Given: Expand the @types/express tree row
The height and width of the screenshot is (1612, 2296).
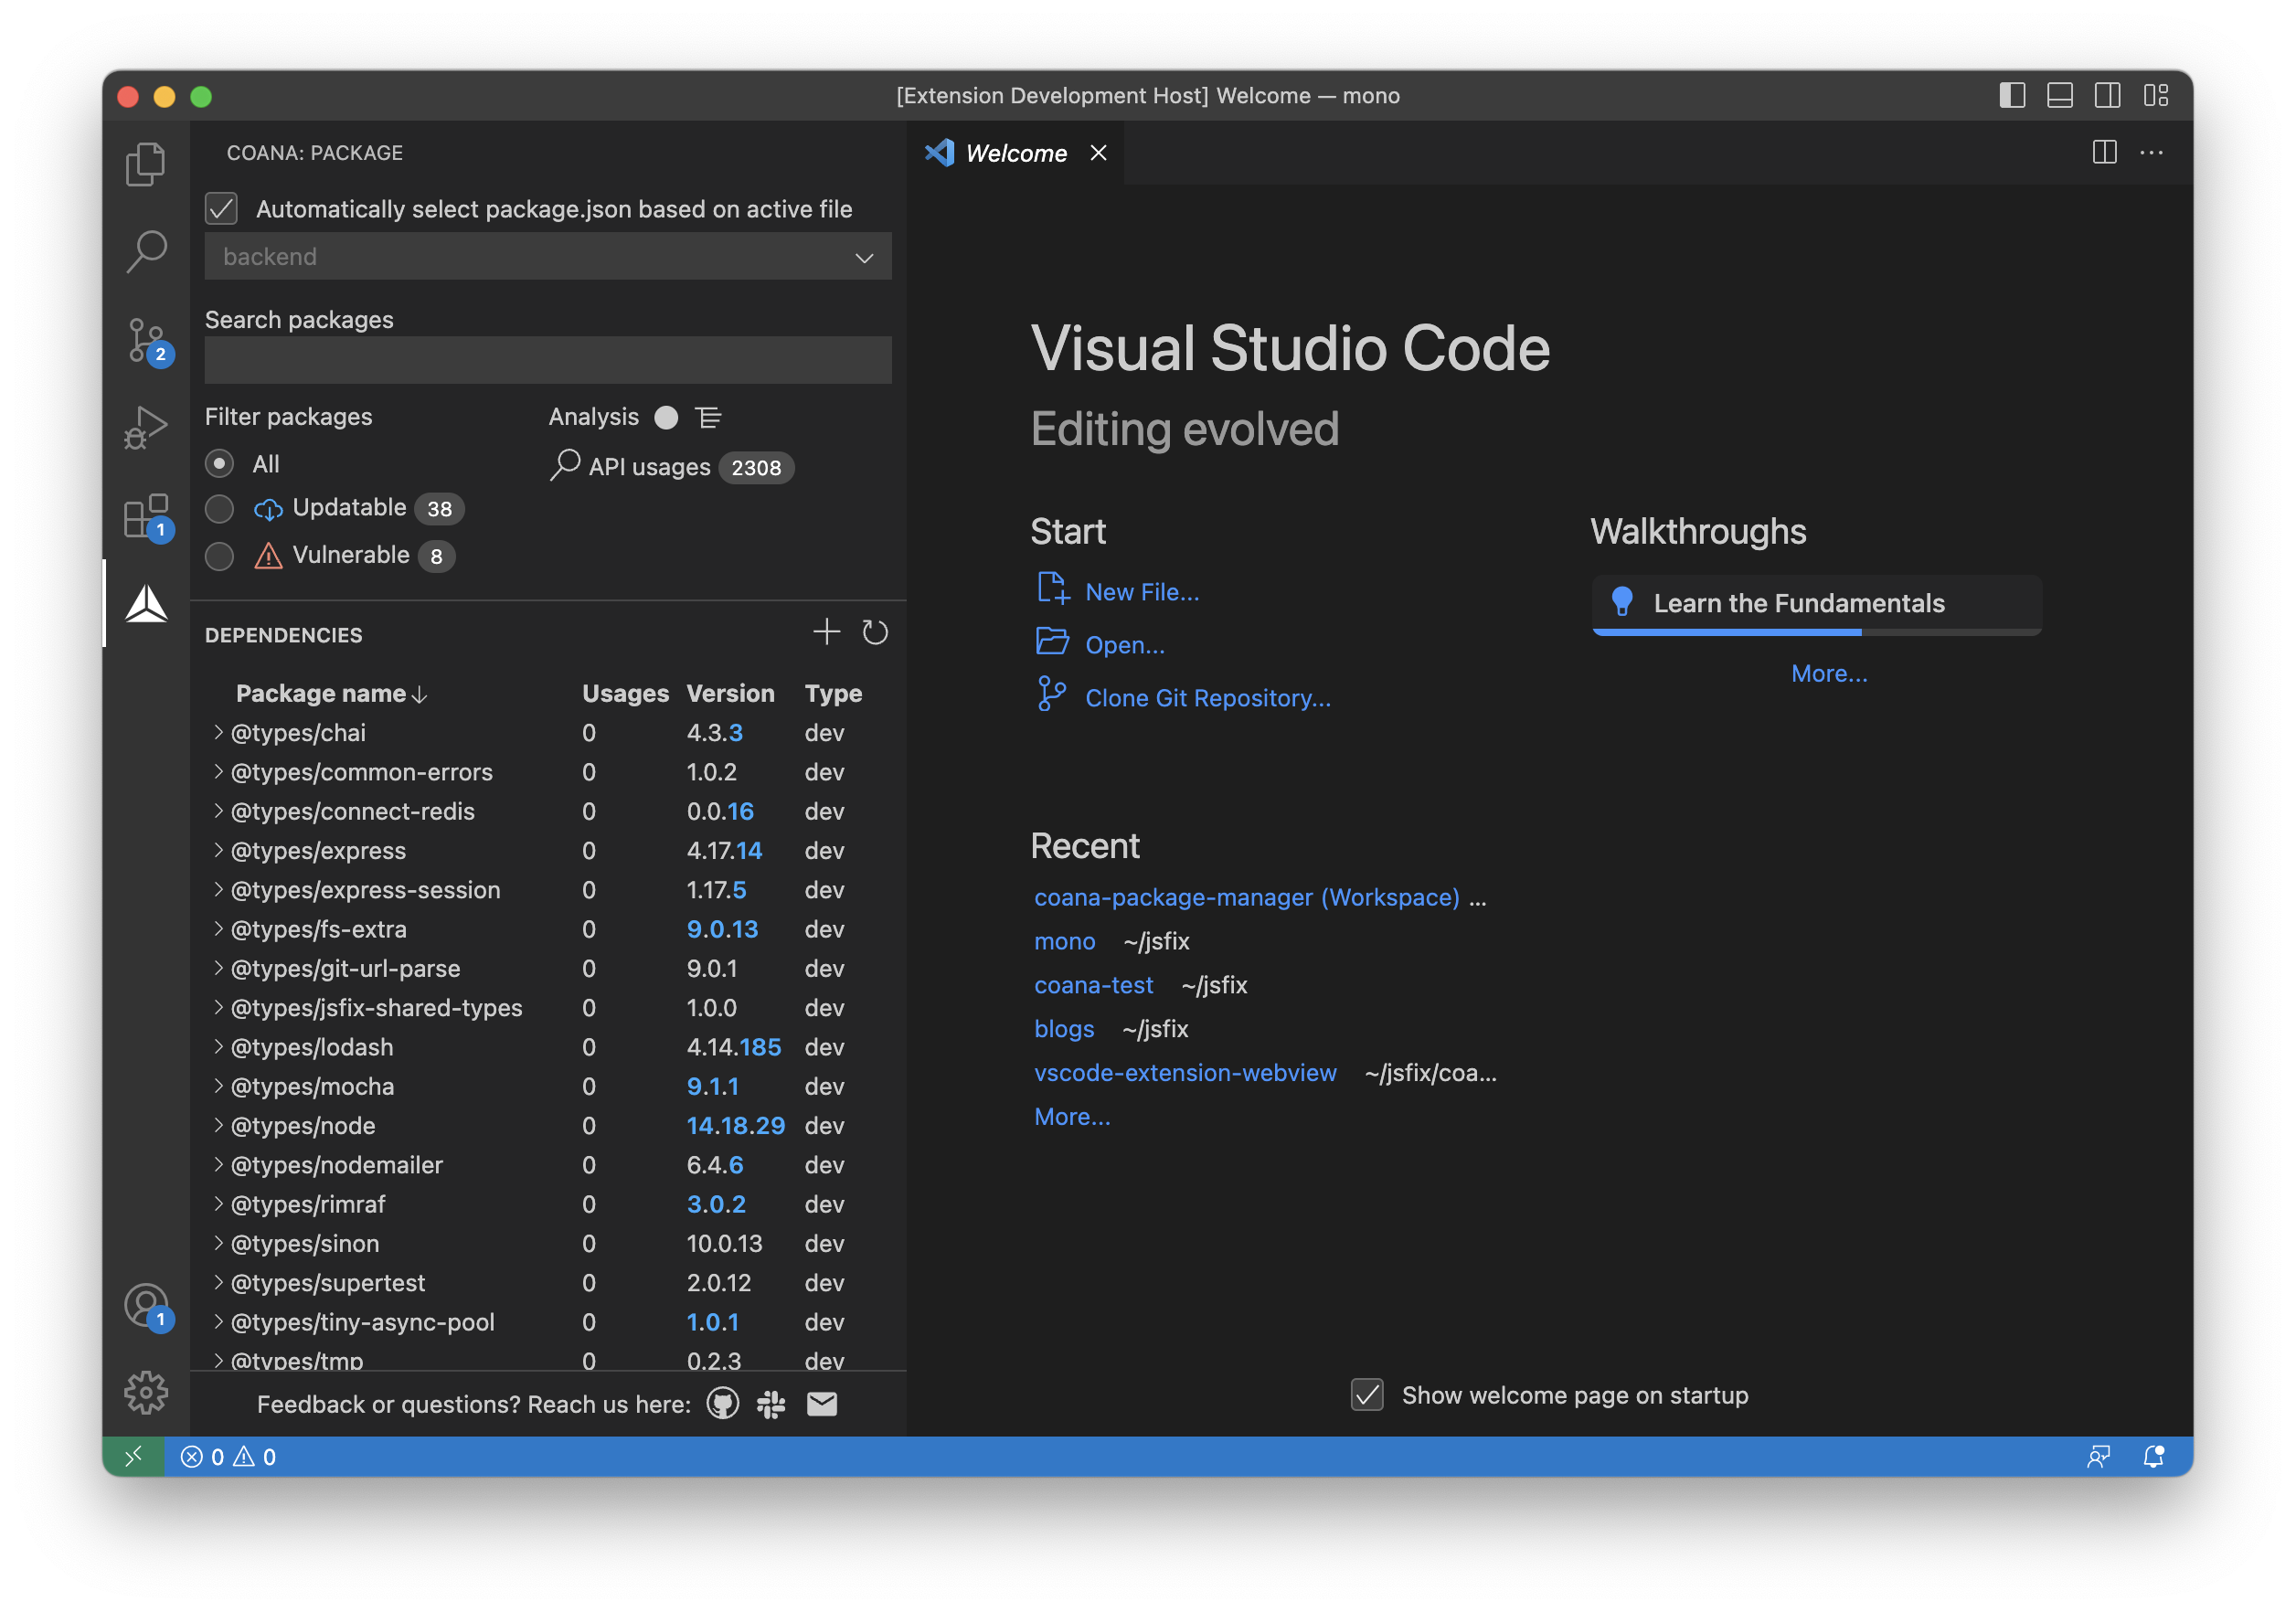Looking at the screenshot, I should (x=218, y=850).
